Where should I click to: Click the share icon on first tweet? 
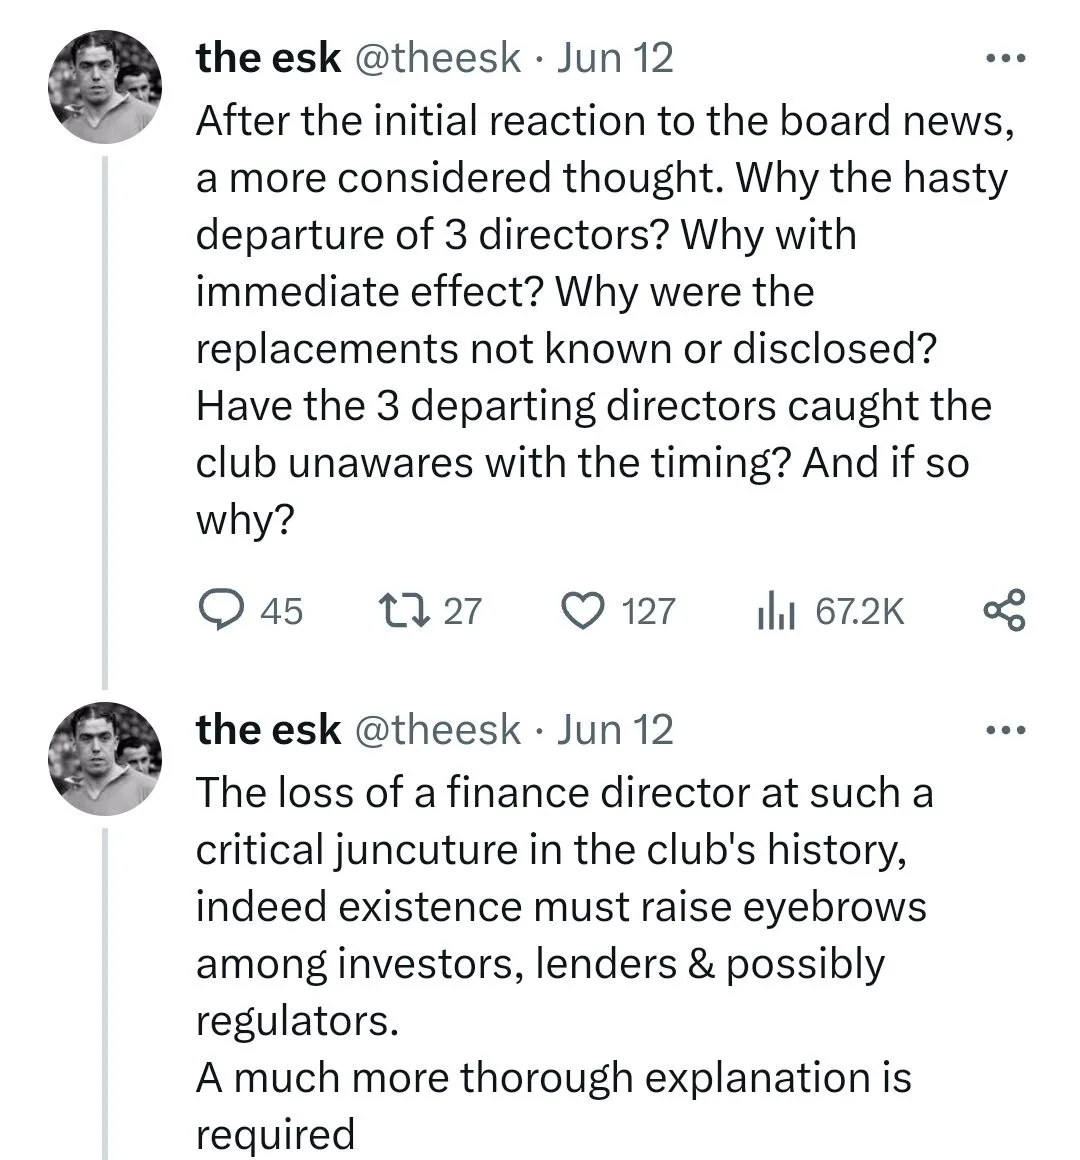(x=1004, y=610)
